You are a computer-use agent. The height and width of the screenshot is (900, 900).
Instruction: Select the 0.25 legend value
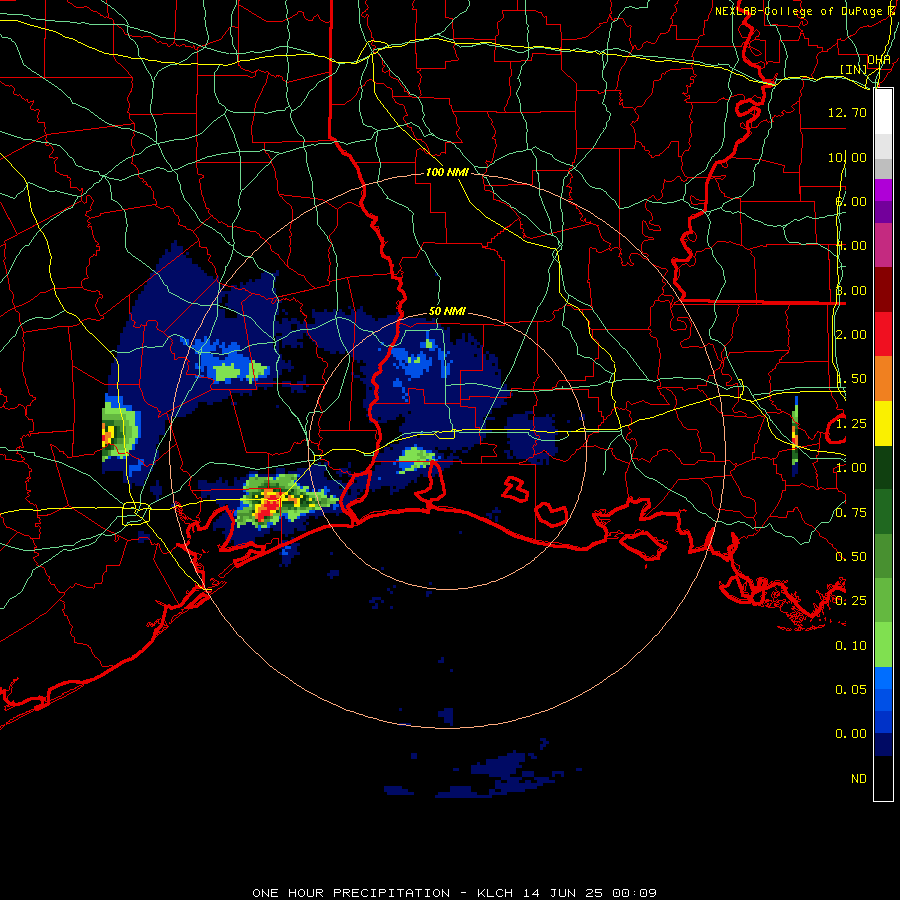[x=851, y=601]
